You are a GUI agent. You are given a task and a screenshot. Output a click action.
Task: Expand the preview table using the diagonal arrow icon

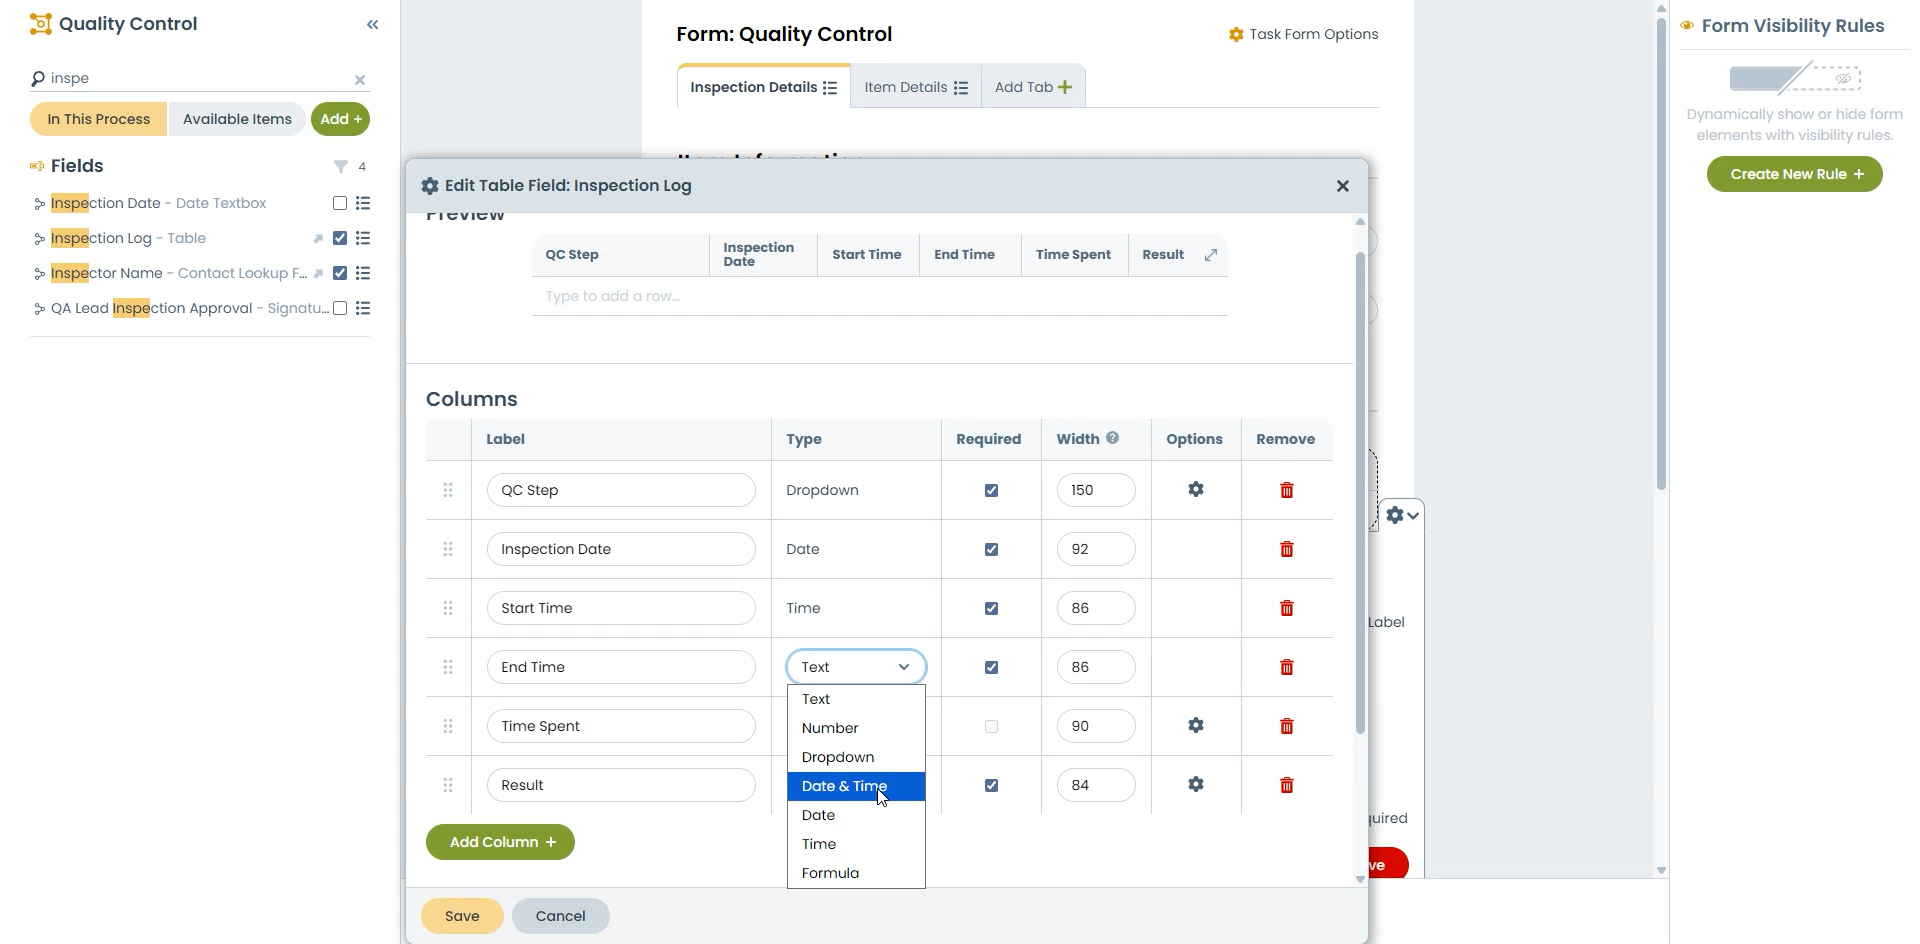tap(1211, 255)
